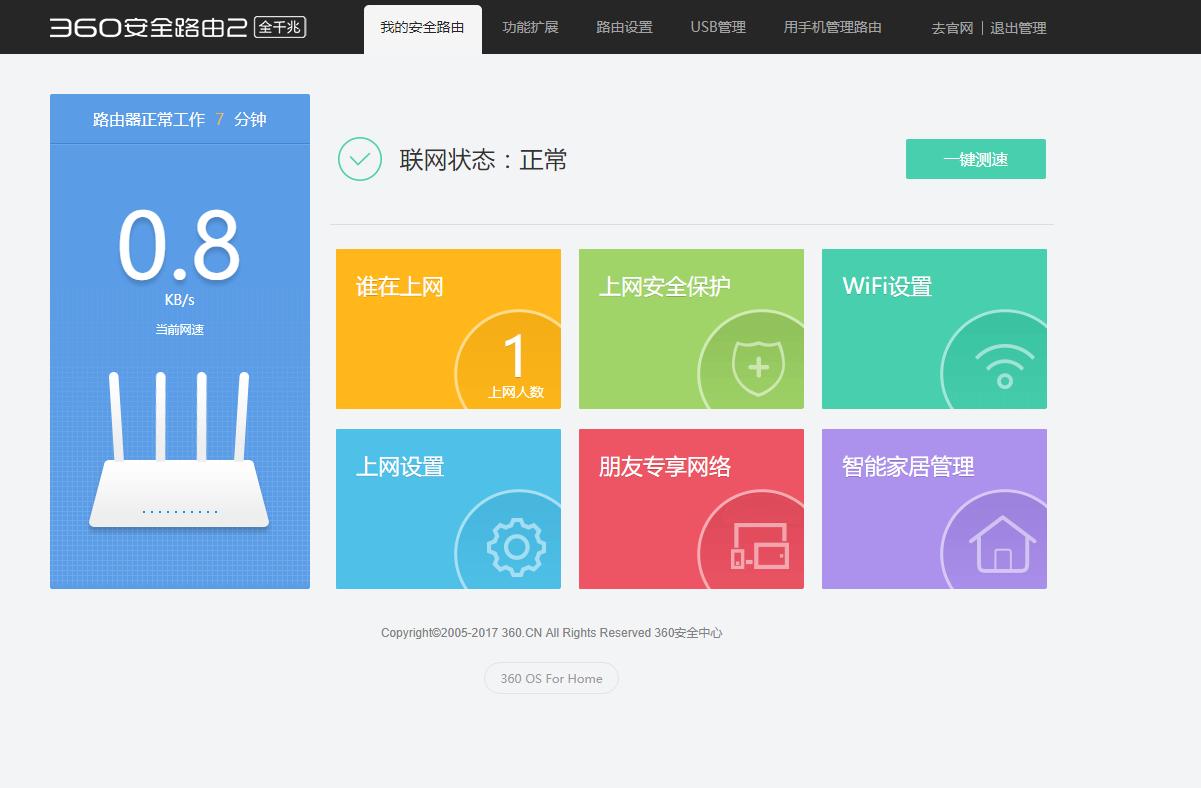This screenshot has height=788, width=1201.
Task: Click the green checkmark beside 联网状态
Action: pyautogui.click(x=359, y=159)
